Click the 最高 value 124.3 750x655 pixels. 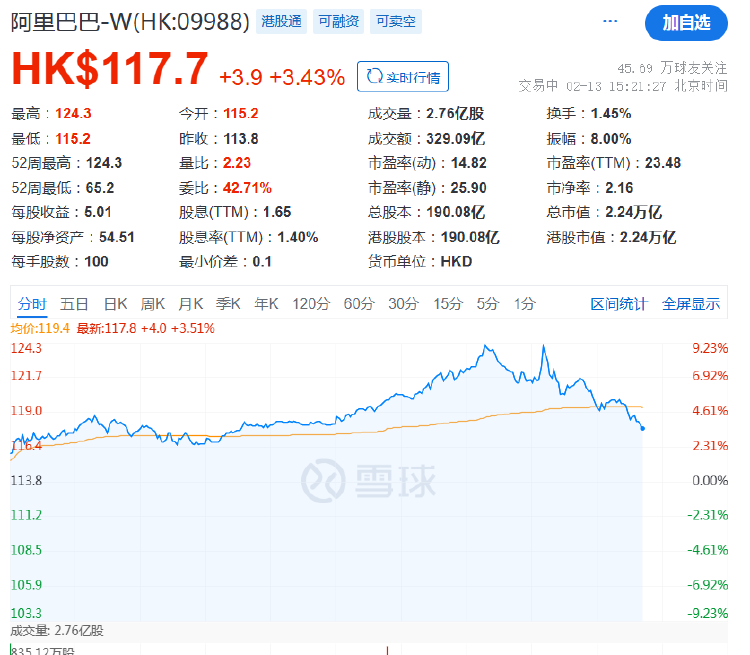tap(73, 113)
